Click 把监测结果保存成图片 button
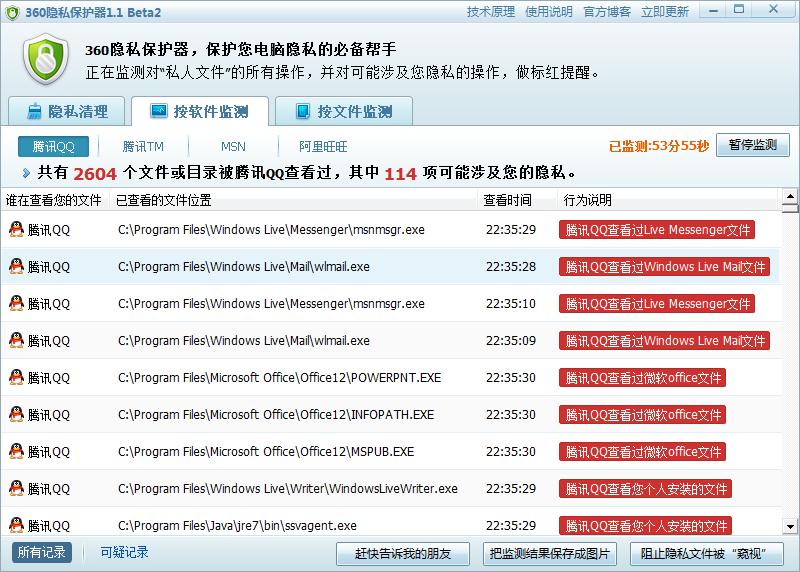 point(549,554)
